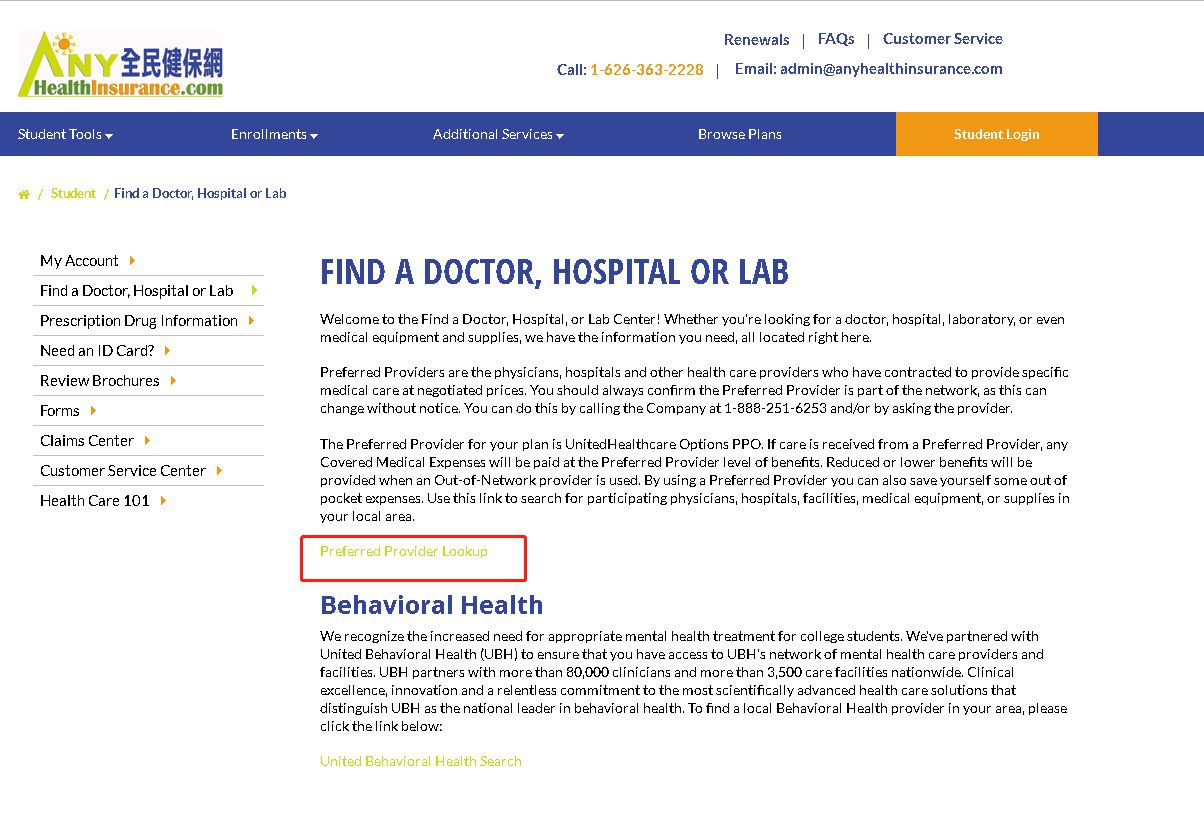
Task: Click email admin@anyhealthinsurance.com
Action: pyautogui.click(x=891, y=69)
